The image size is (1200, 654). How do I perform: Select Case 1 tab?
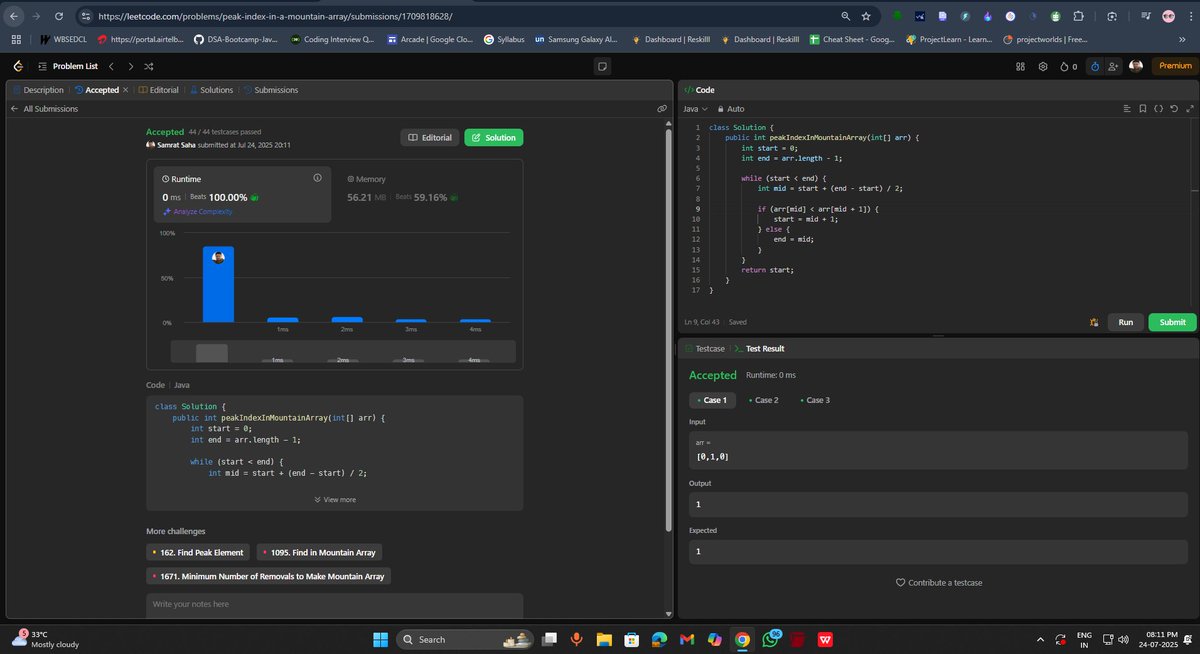pos(713,400)
